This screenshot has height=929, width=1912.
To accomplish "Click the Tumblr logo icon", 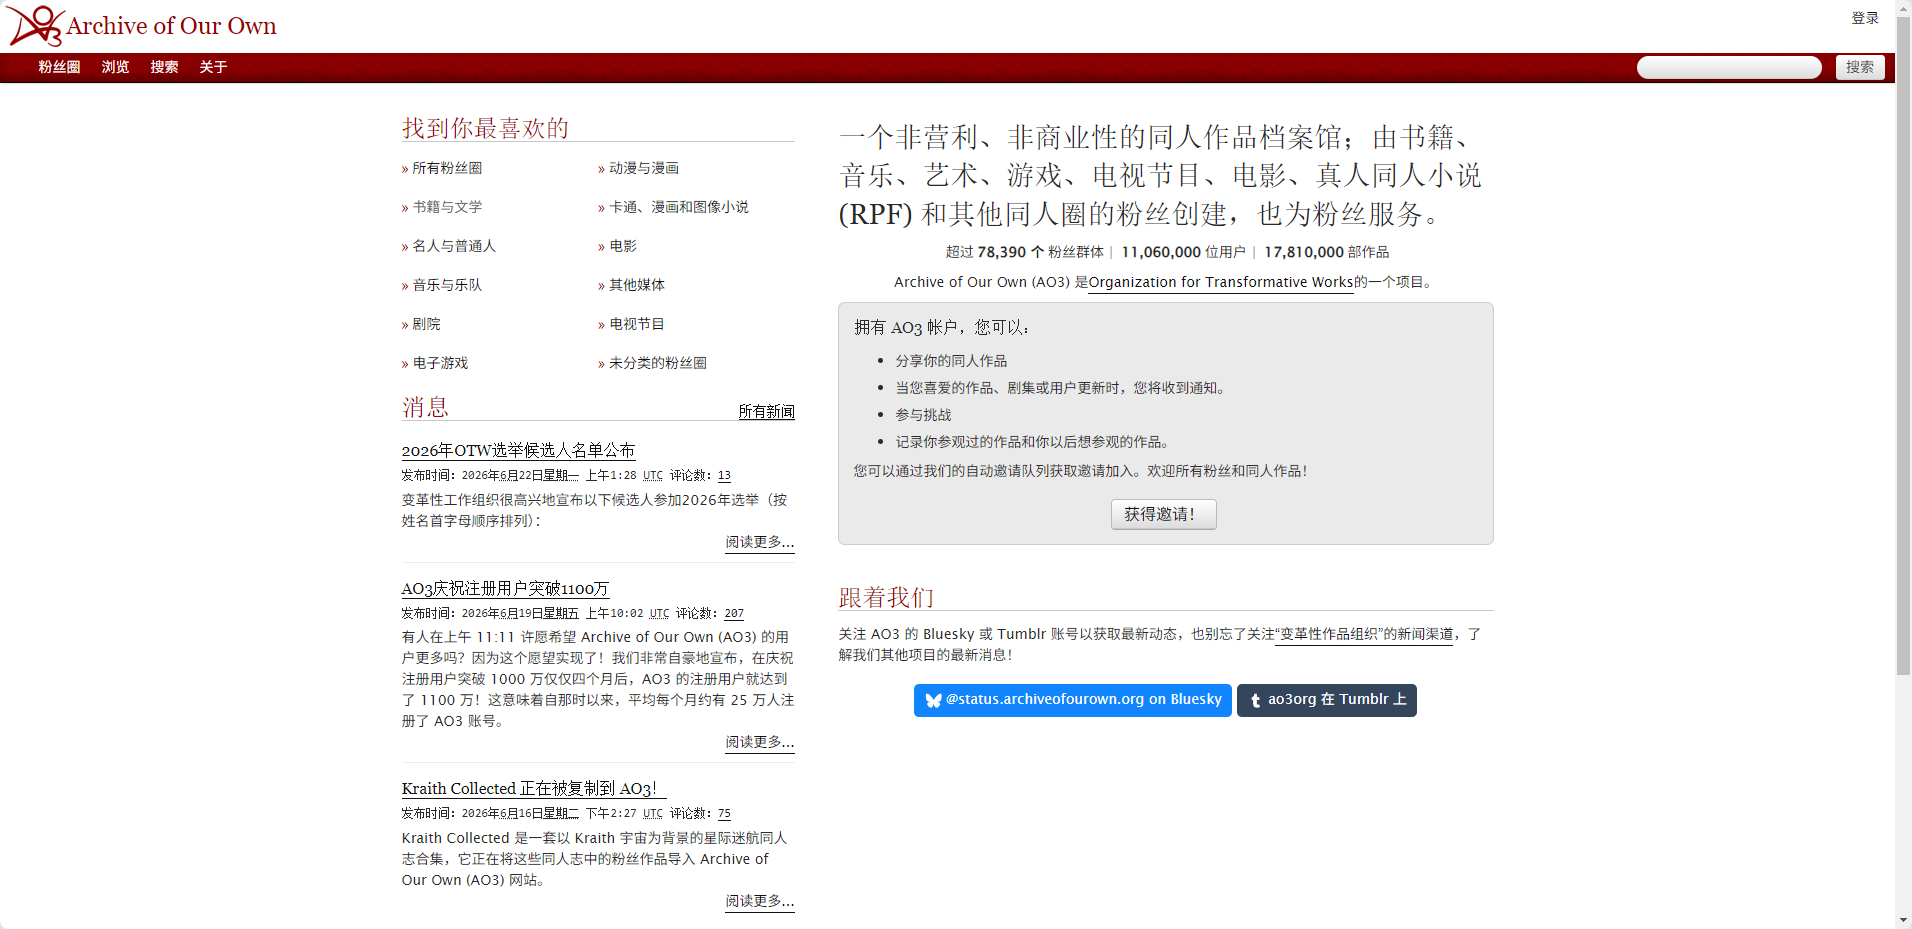I will tap(1255, 700).
